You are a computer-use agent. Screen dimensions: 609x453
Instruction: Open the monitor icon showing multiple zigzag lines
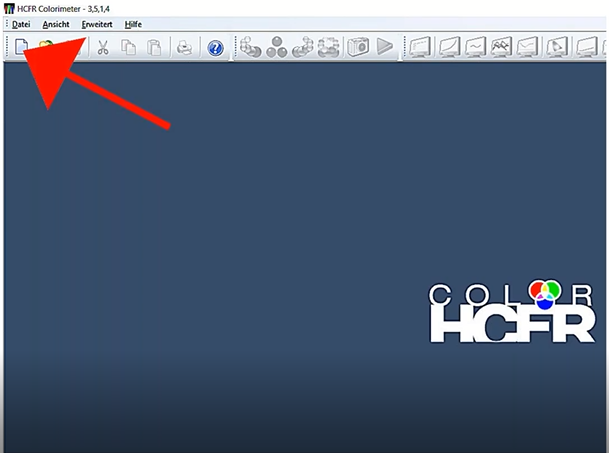click(501, 47)
